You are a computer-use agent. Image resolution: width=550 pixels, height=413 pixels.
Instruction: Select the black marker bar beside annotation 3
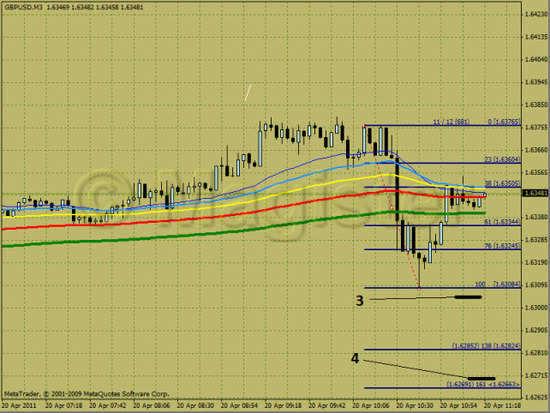468,297
